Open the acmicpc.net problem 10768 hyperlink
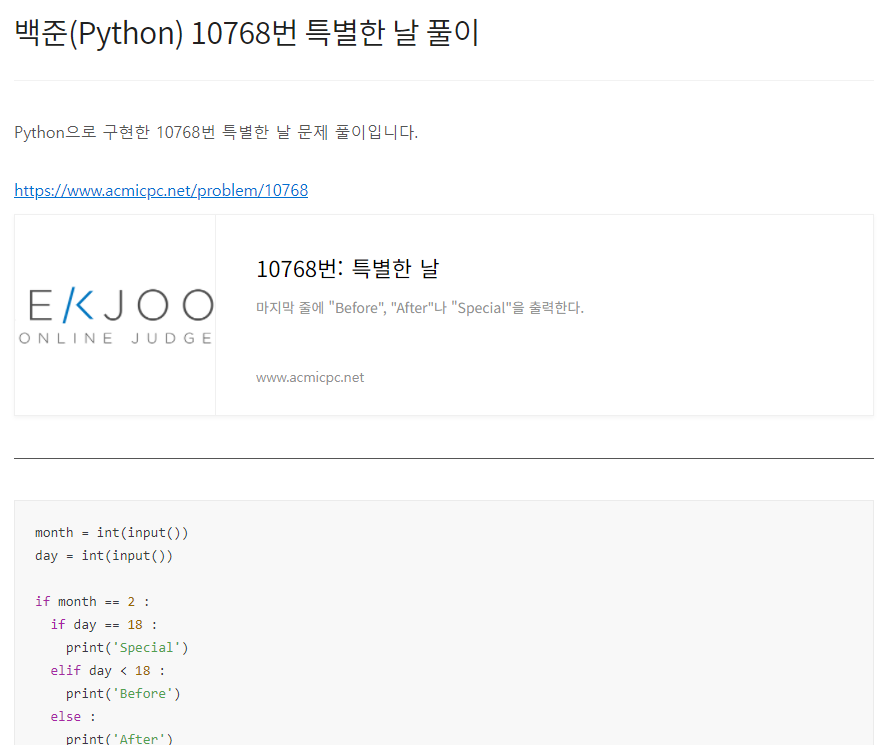The image size is (893, 745). point(161,190)
